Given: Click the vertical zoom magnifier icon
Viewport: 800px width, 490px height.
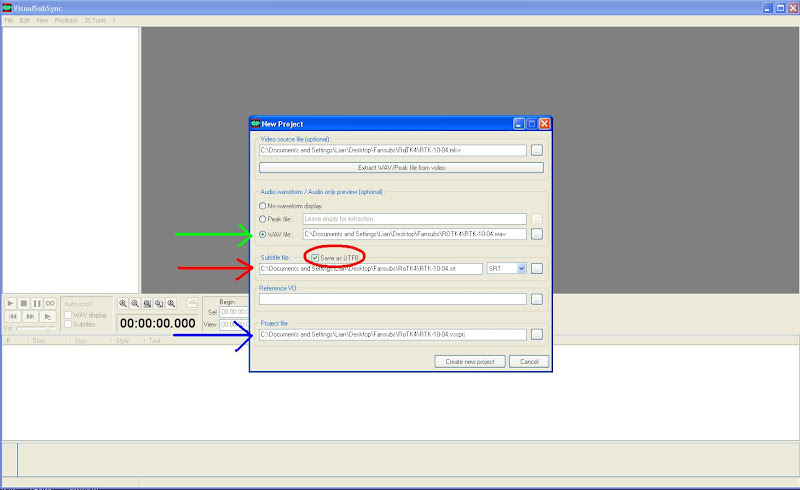Looking at the screenshot, I should (171, 303).
